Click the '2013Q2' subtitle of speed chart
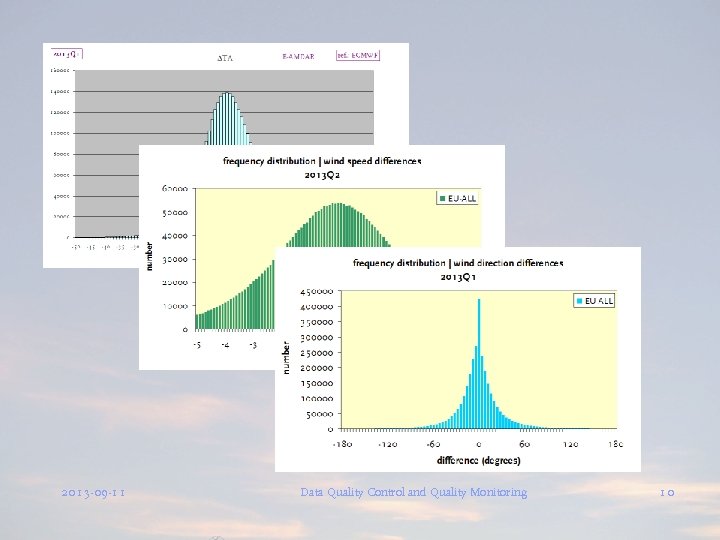This screenshot has height=540, width=720. point(322,175)
